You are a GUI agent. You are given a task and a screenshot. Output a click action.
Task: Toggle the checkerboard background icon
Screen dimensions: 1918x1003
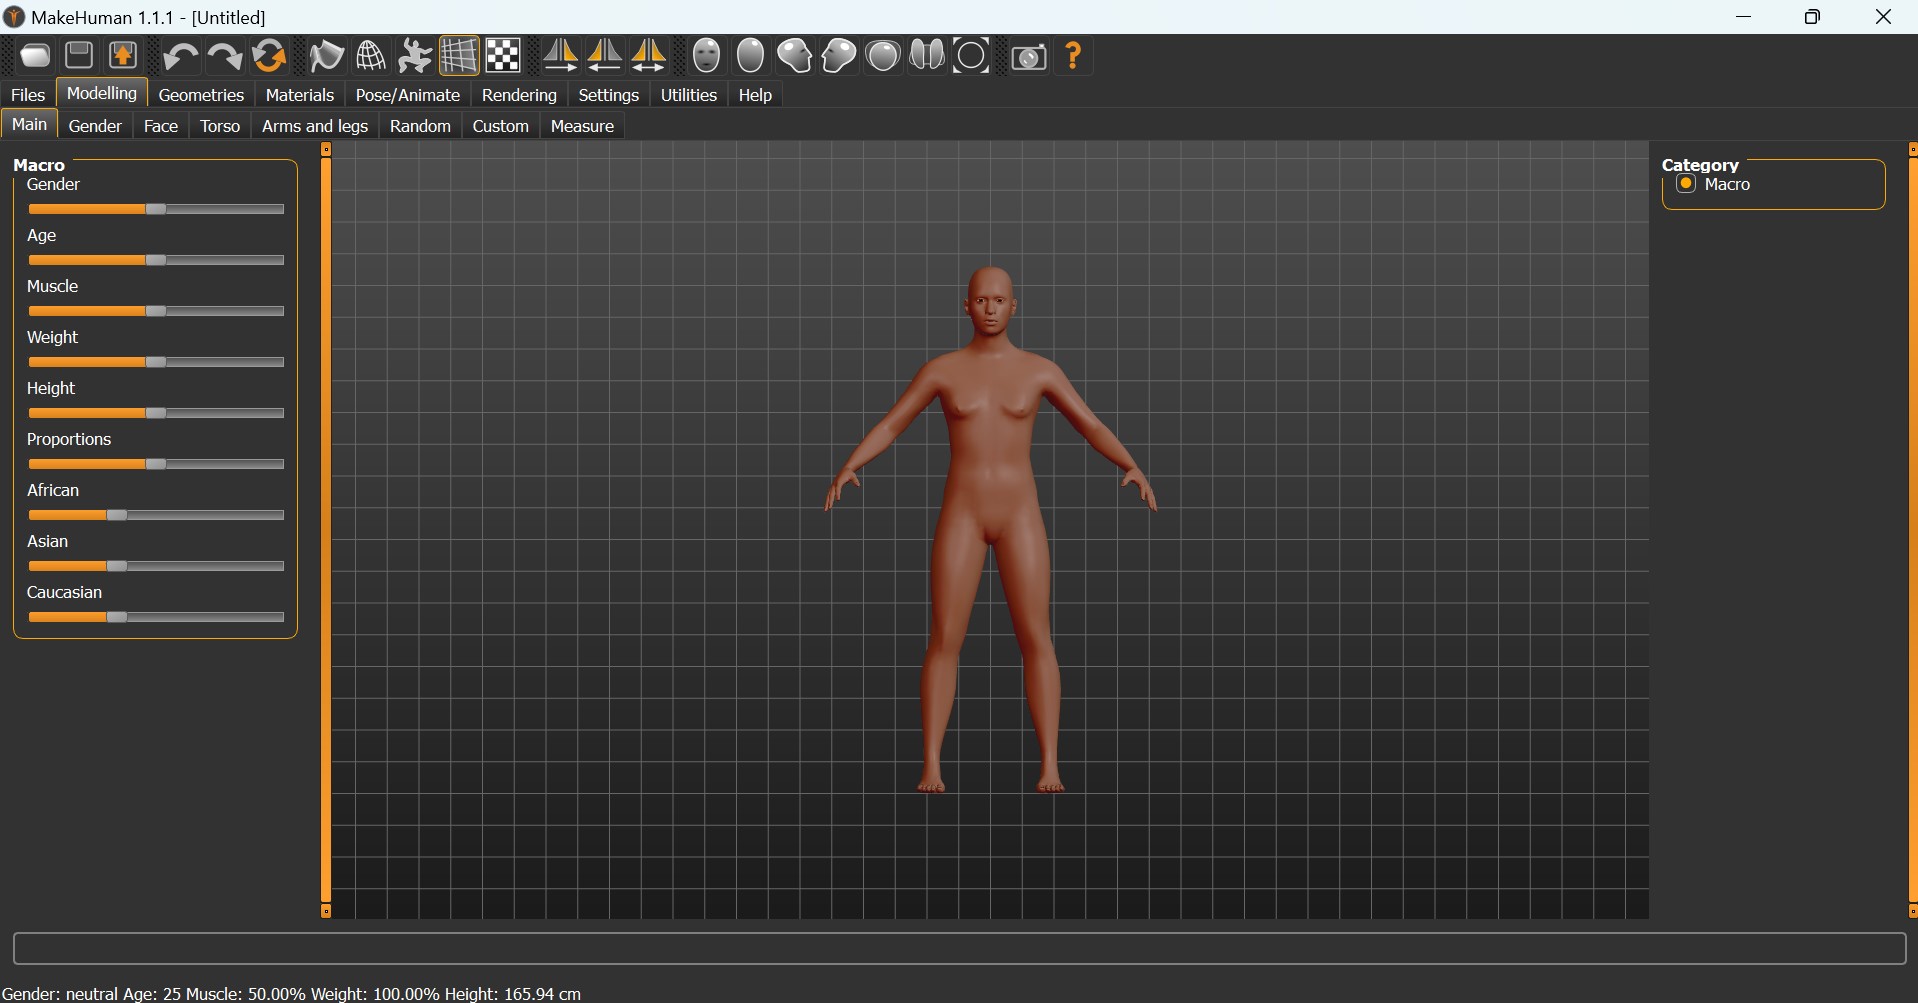[x=503, y=56]
